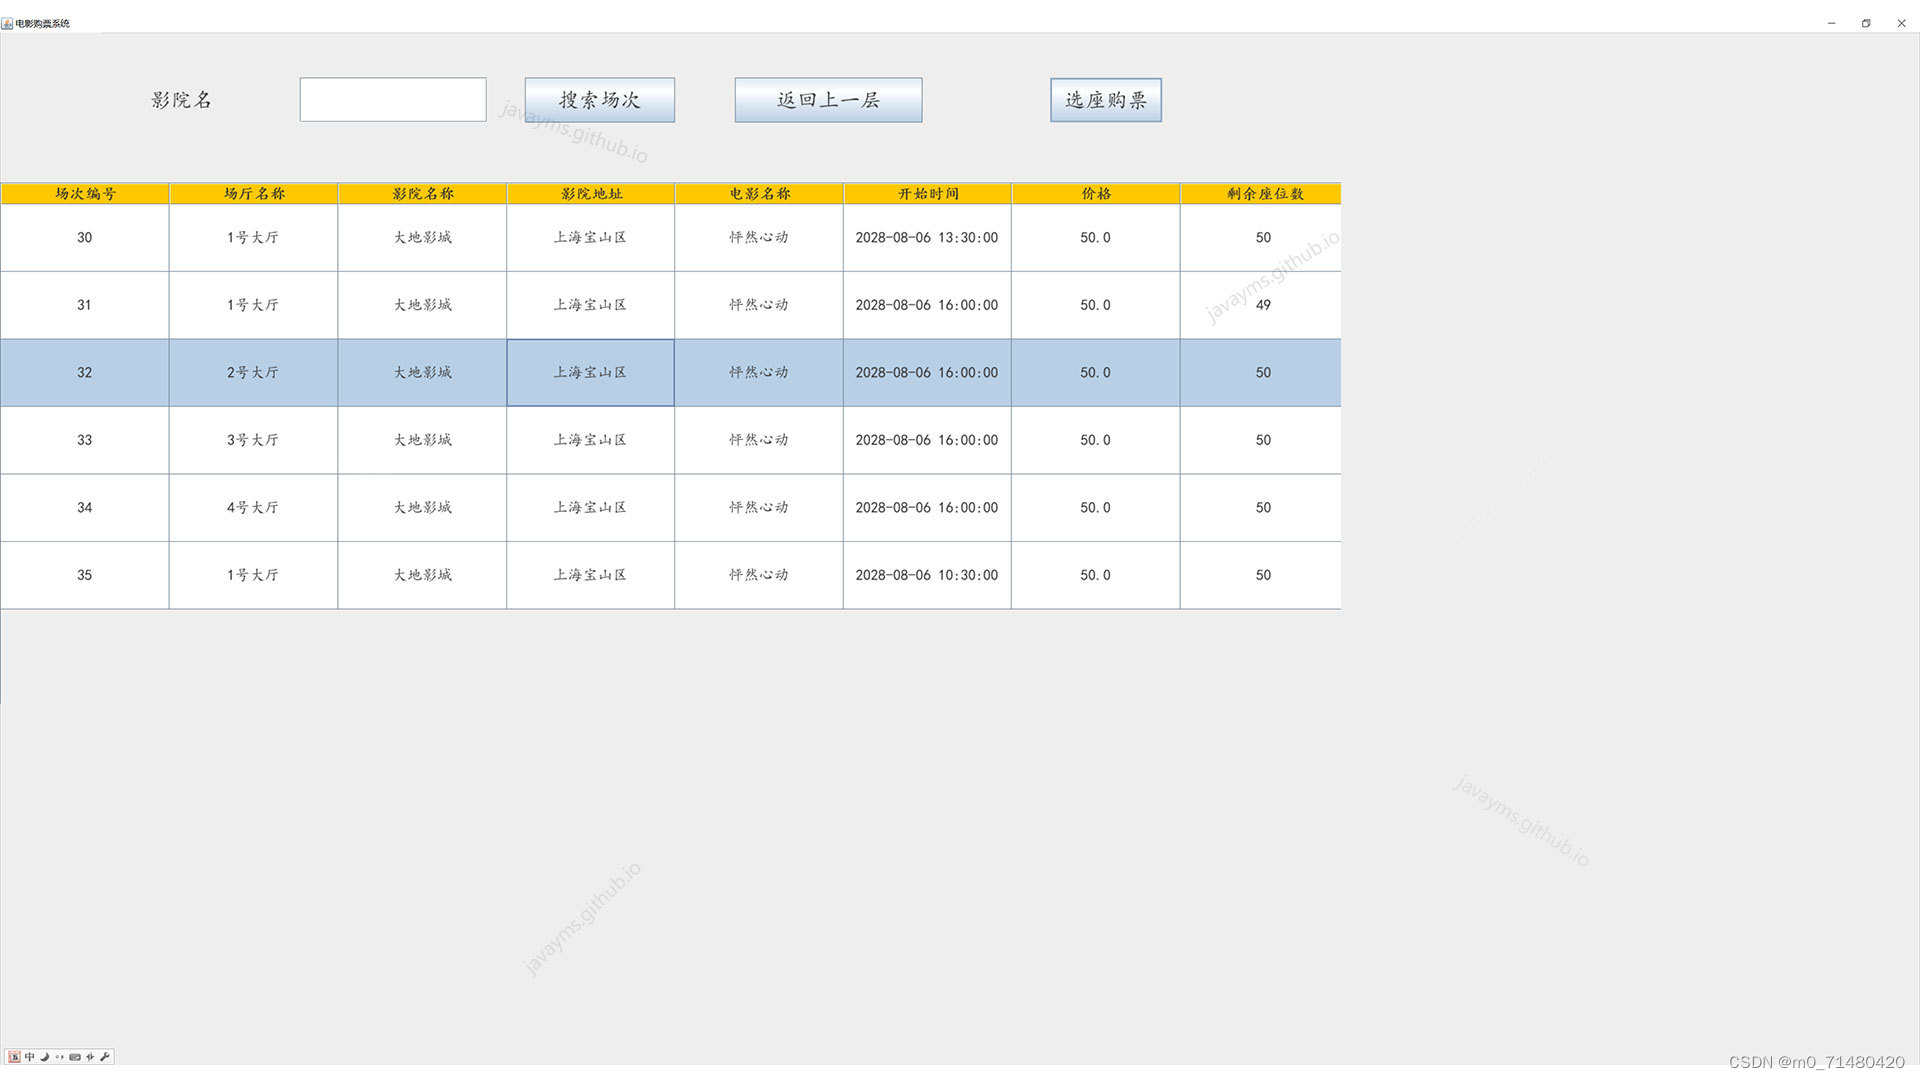
Task: Select session number 30 cell
Action: 85,238
